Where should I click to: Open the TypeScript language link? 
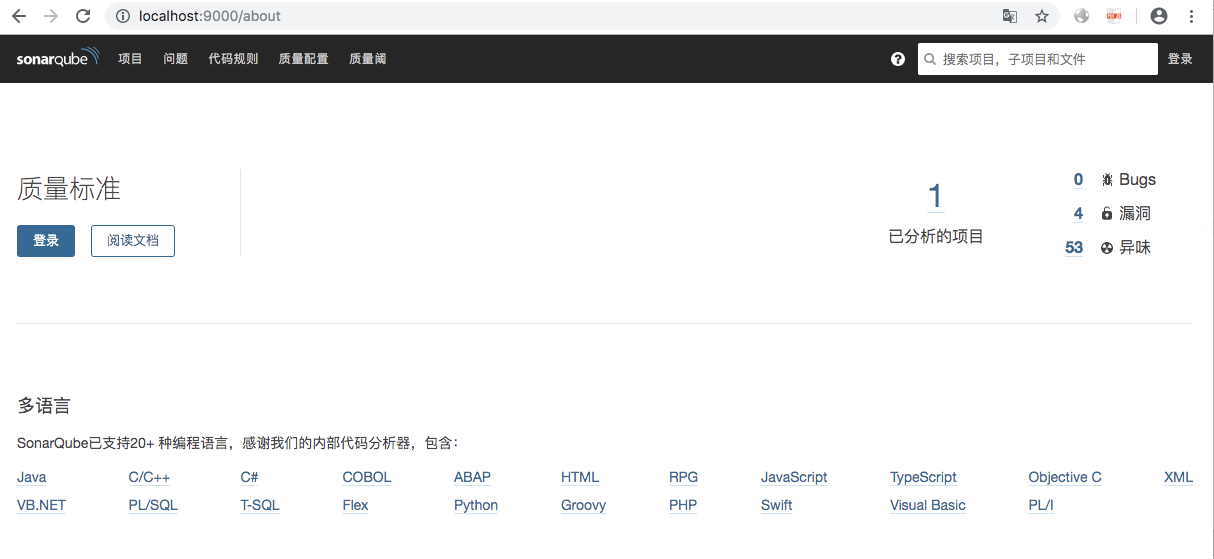pos(923,478)
